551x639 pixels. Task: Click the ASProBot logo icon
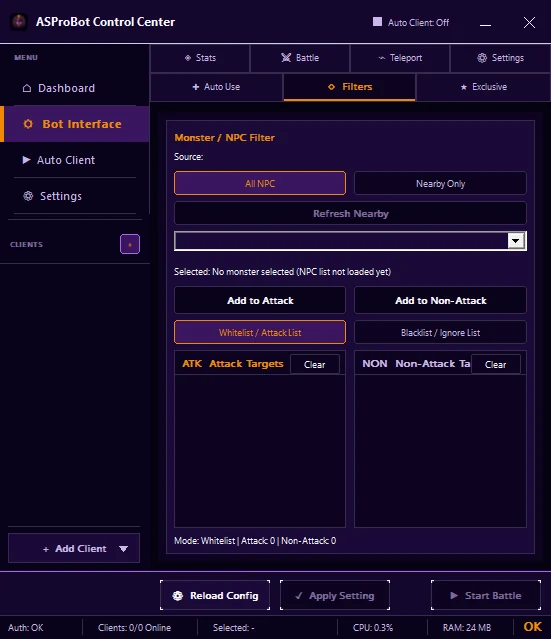coord(19,22)
